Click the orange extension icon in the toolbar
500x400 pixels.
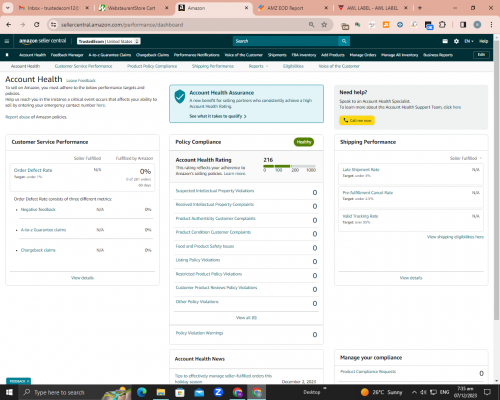(x=386, y=25)
